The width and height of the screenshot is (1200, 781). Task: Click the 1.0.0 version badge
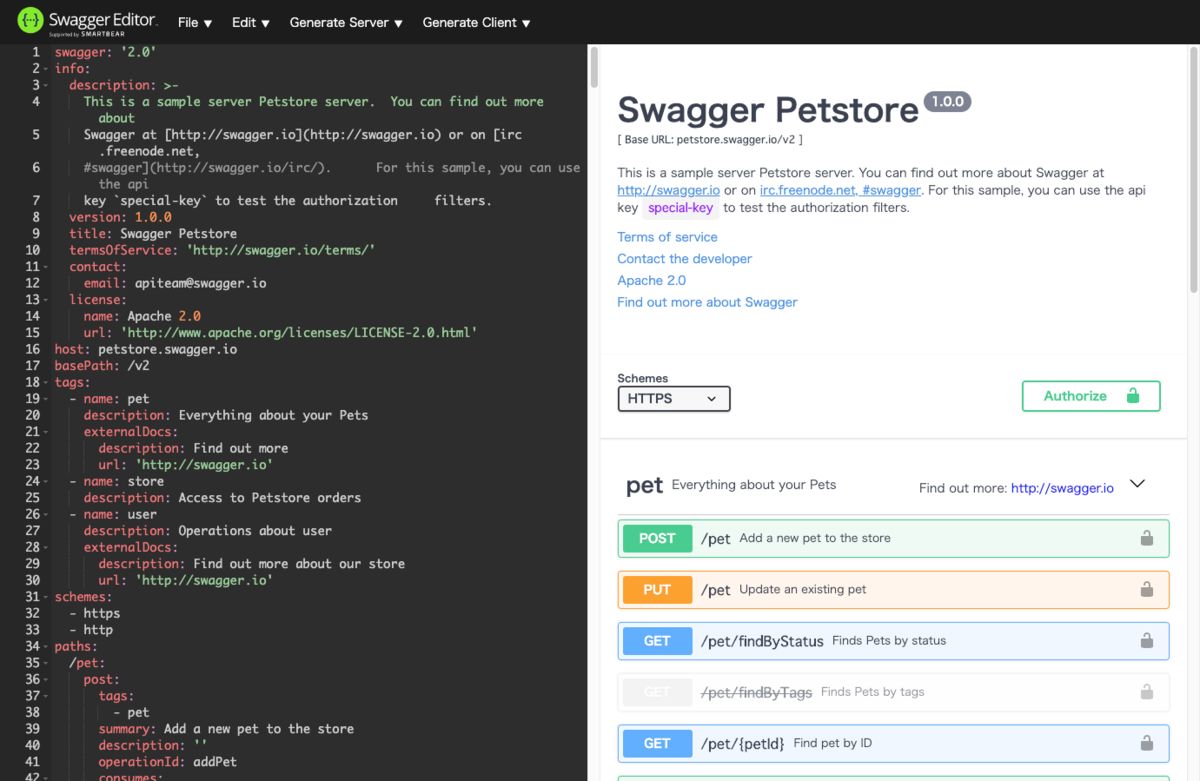[x=947, y=102]
